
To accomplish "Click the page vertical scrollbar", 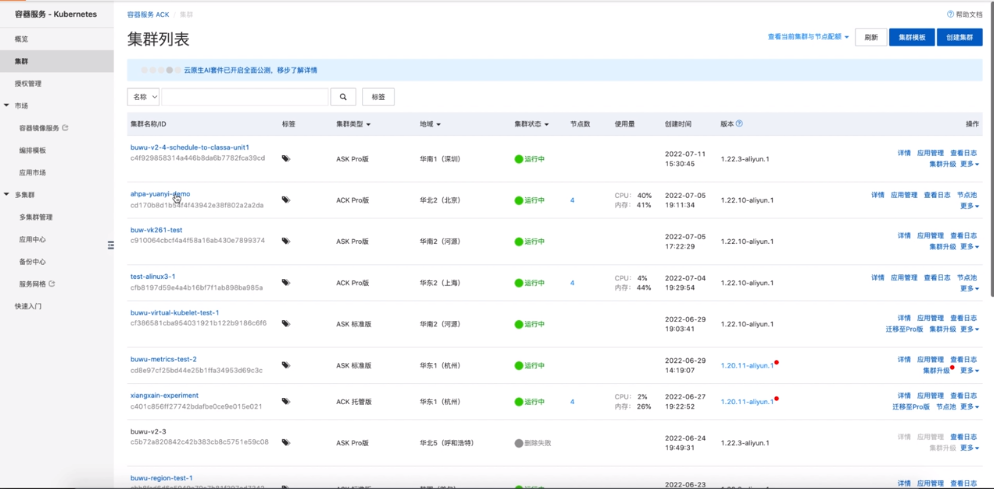I will pyautogui.click(x=991, y=149).
